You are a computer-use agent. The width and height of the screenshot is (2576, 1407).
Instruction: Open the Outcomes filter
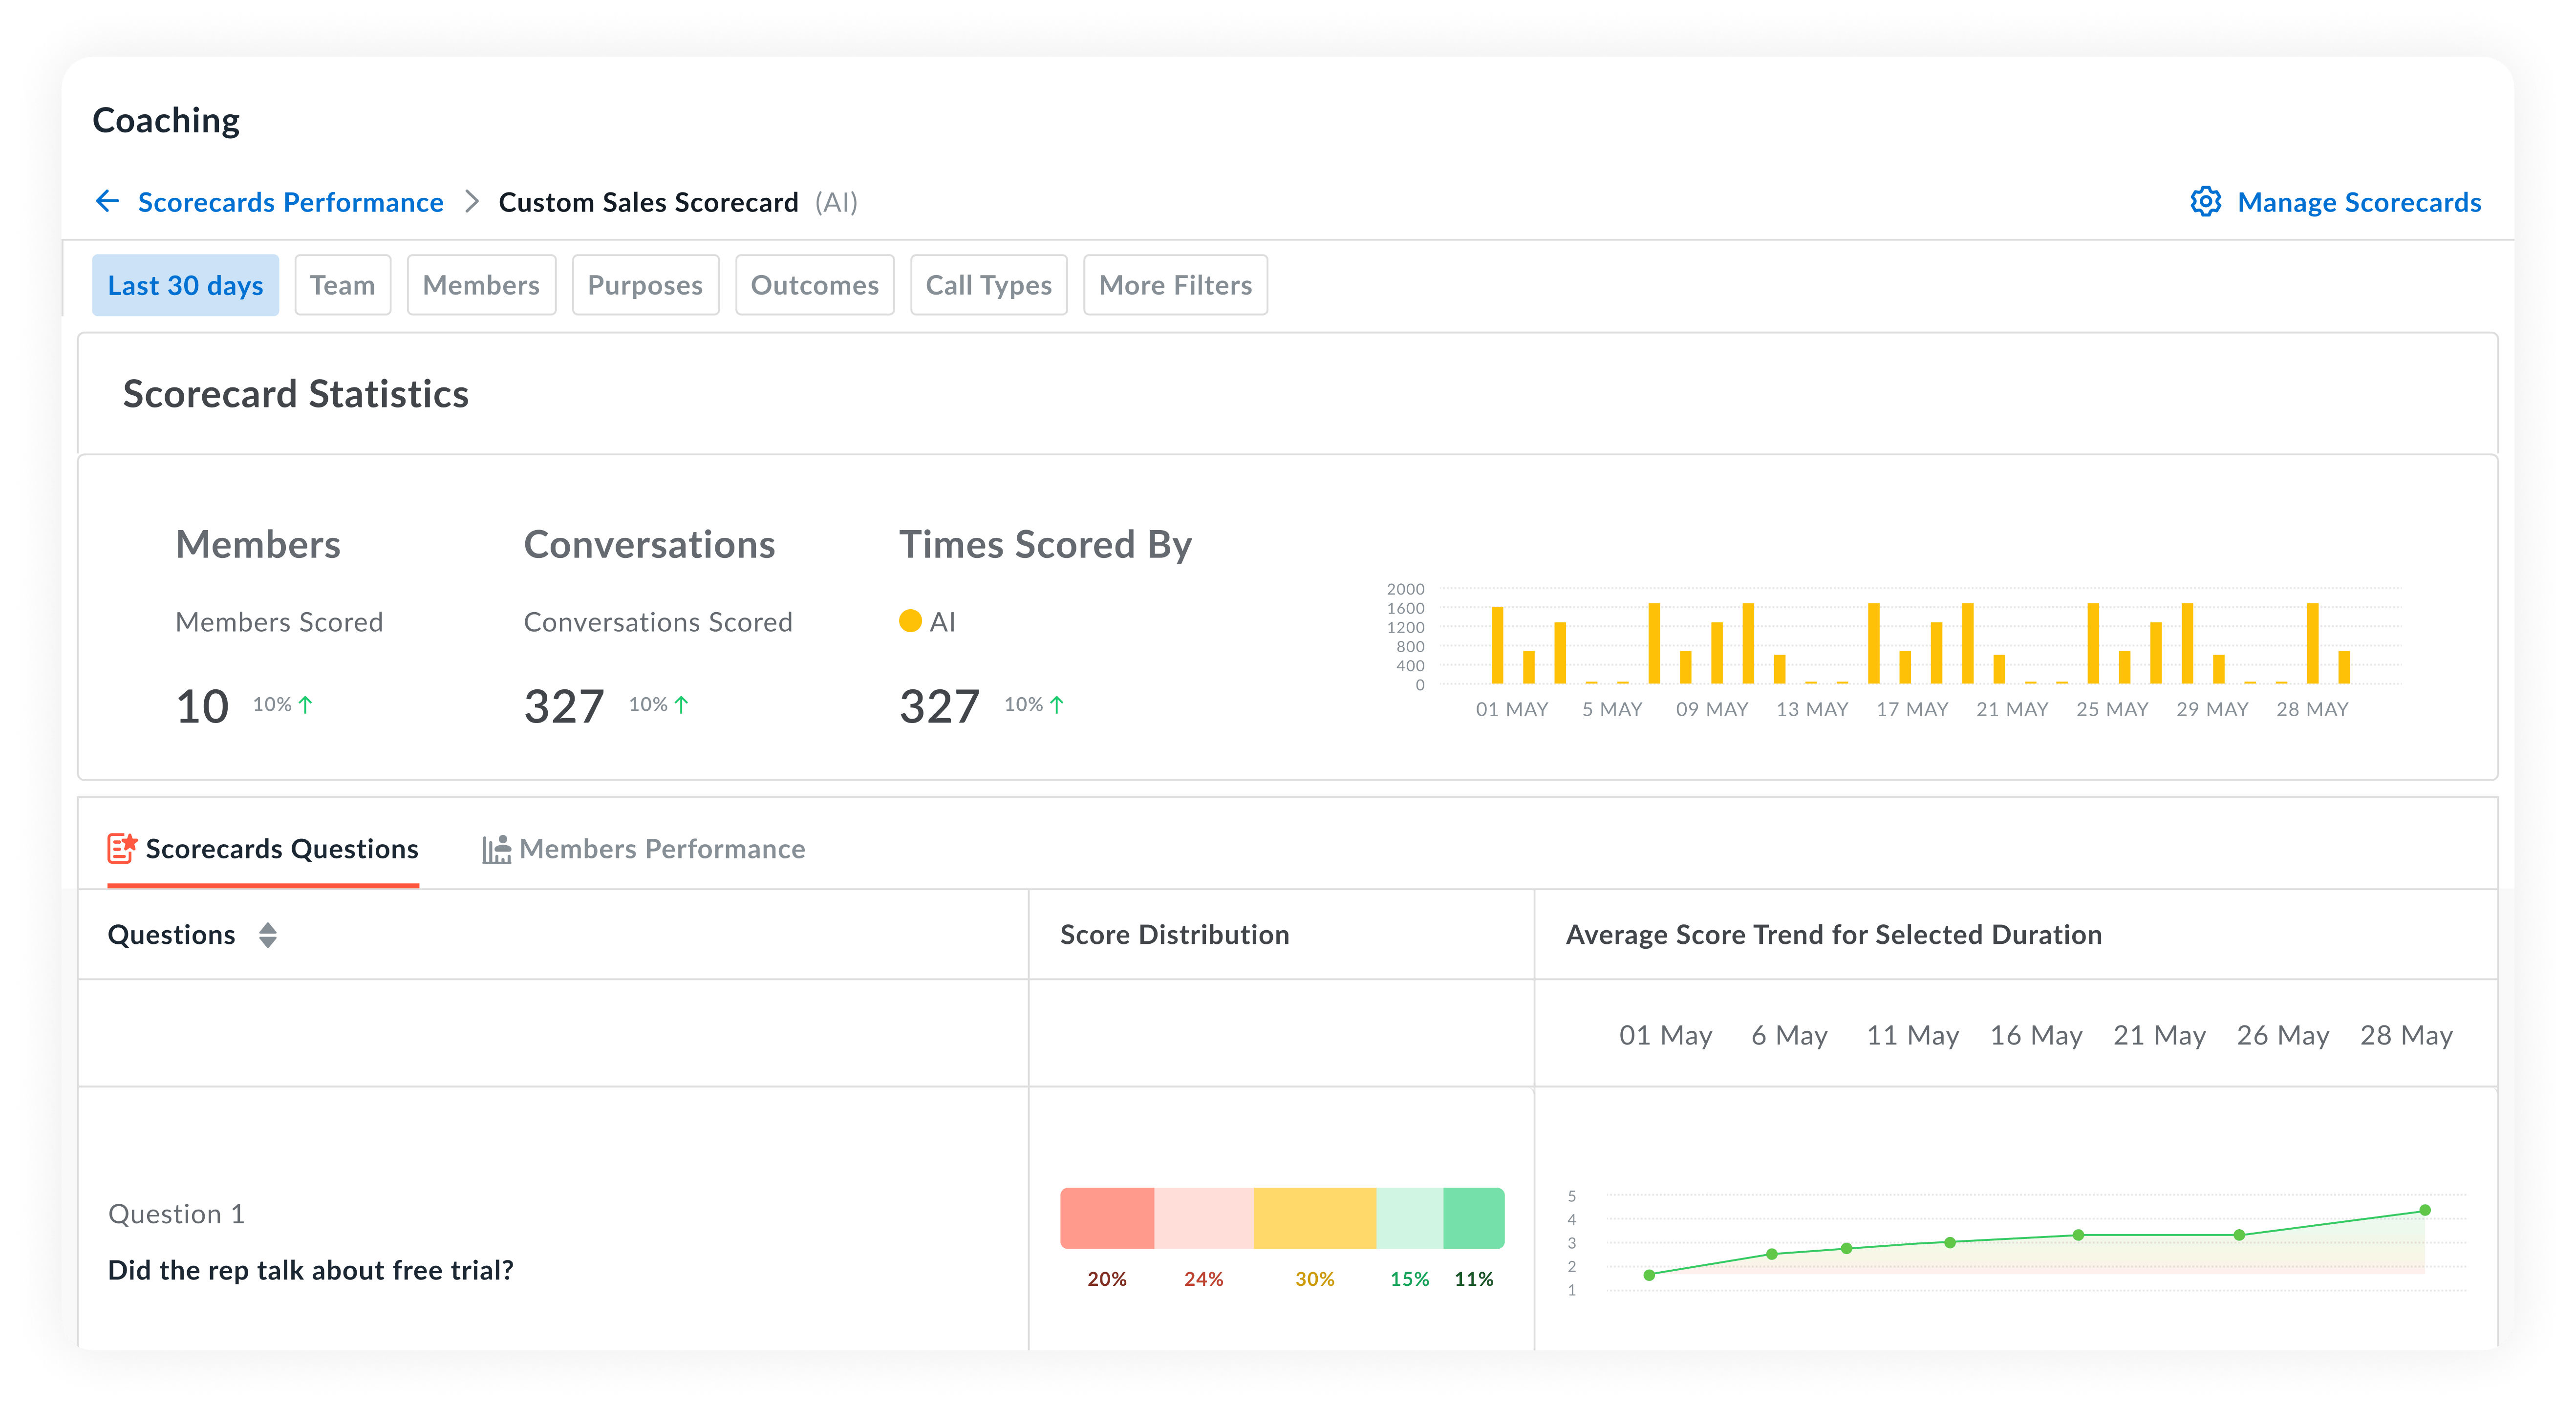click(x=814, y=285)
